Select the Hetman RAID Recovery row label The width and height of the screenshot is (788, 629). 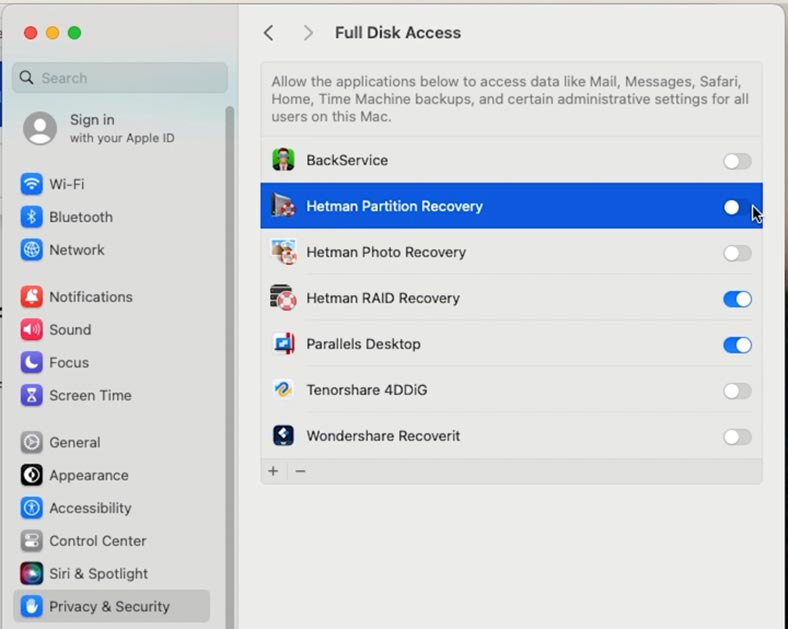[x=383, y=298]
